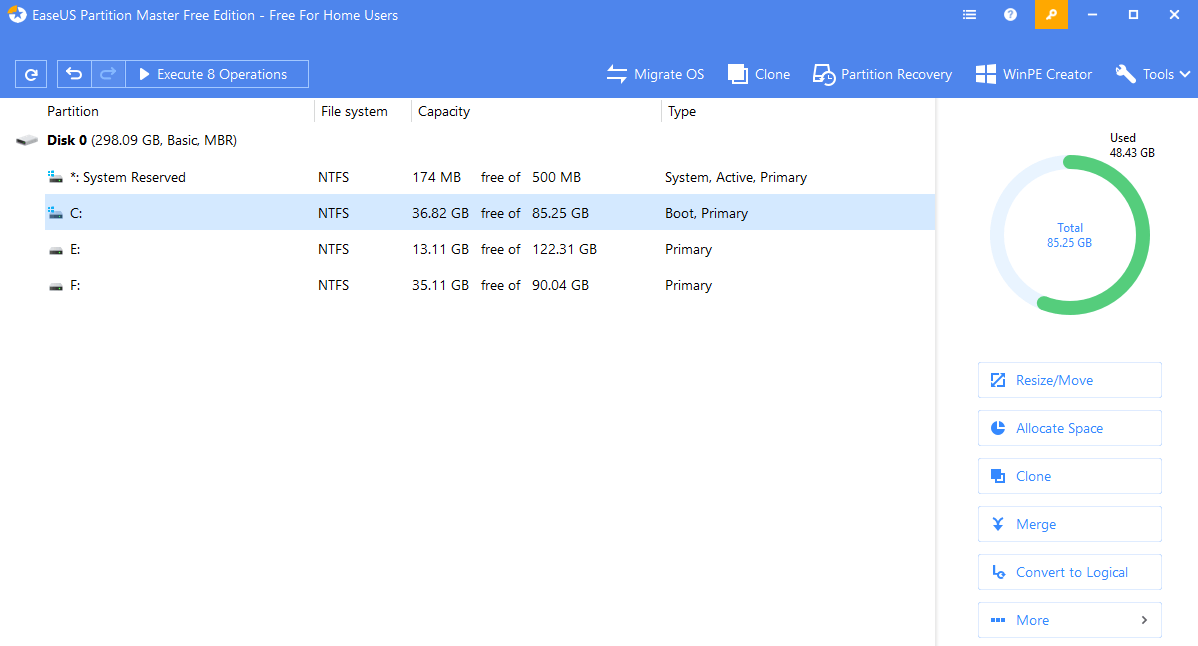Viewport: 1198px width, 646px height.
Task: Open the Clone tool from top toolbar
Action: 759,73
